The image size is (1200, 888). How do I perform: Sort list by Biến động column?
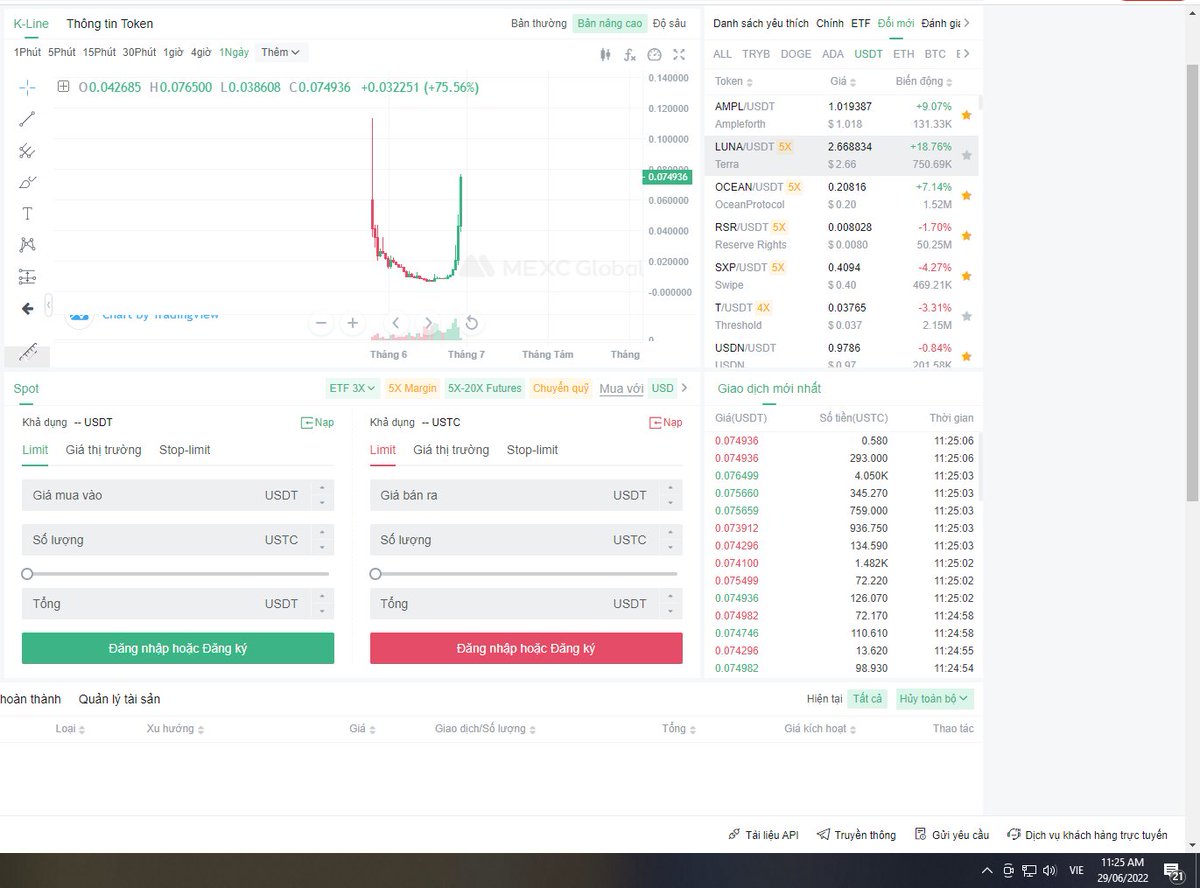click(x=924, y=81)
